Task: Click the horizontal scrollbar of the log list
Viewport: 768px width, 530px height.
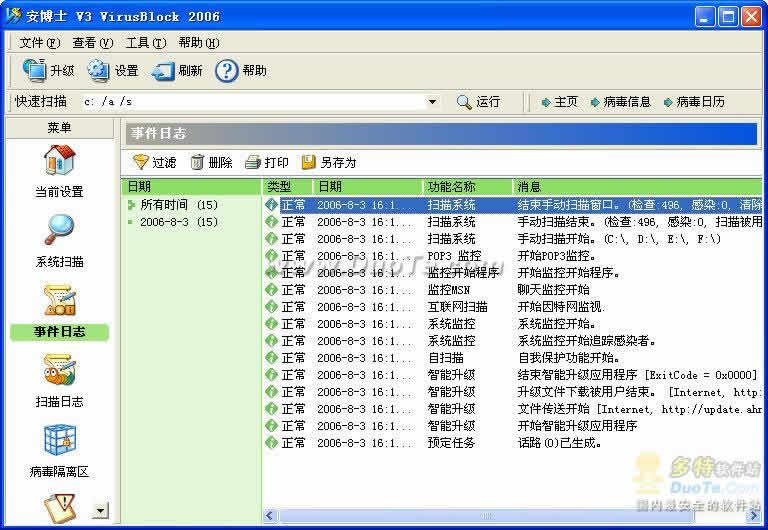Action: (x=511, y=516)
